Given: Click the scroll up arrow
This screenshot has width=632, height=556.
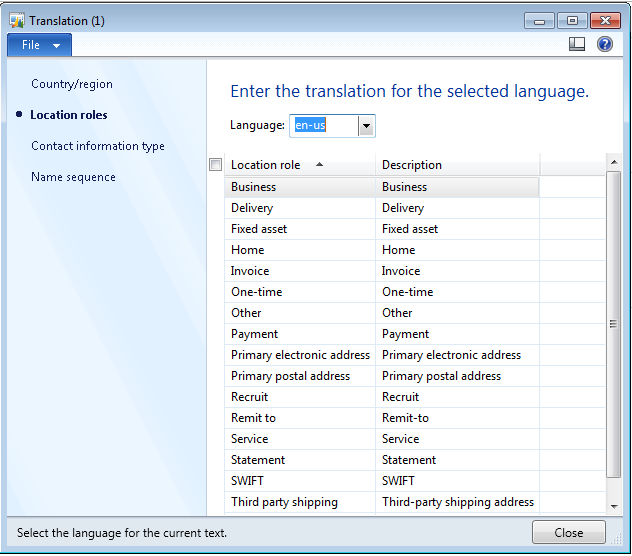Looking at the screenshot, I should coord(614,162).
